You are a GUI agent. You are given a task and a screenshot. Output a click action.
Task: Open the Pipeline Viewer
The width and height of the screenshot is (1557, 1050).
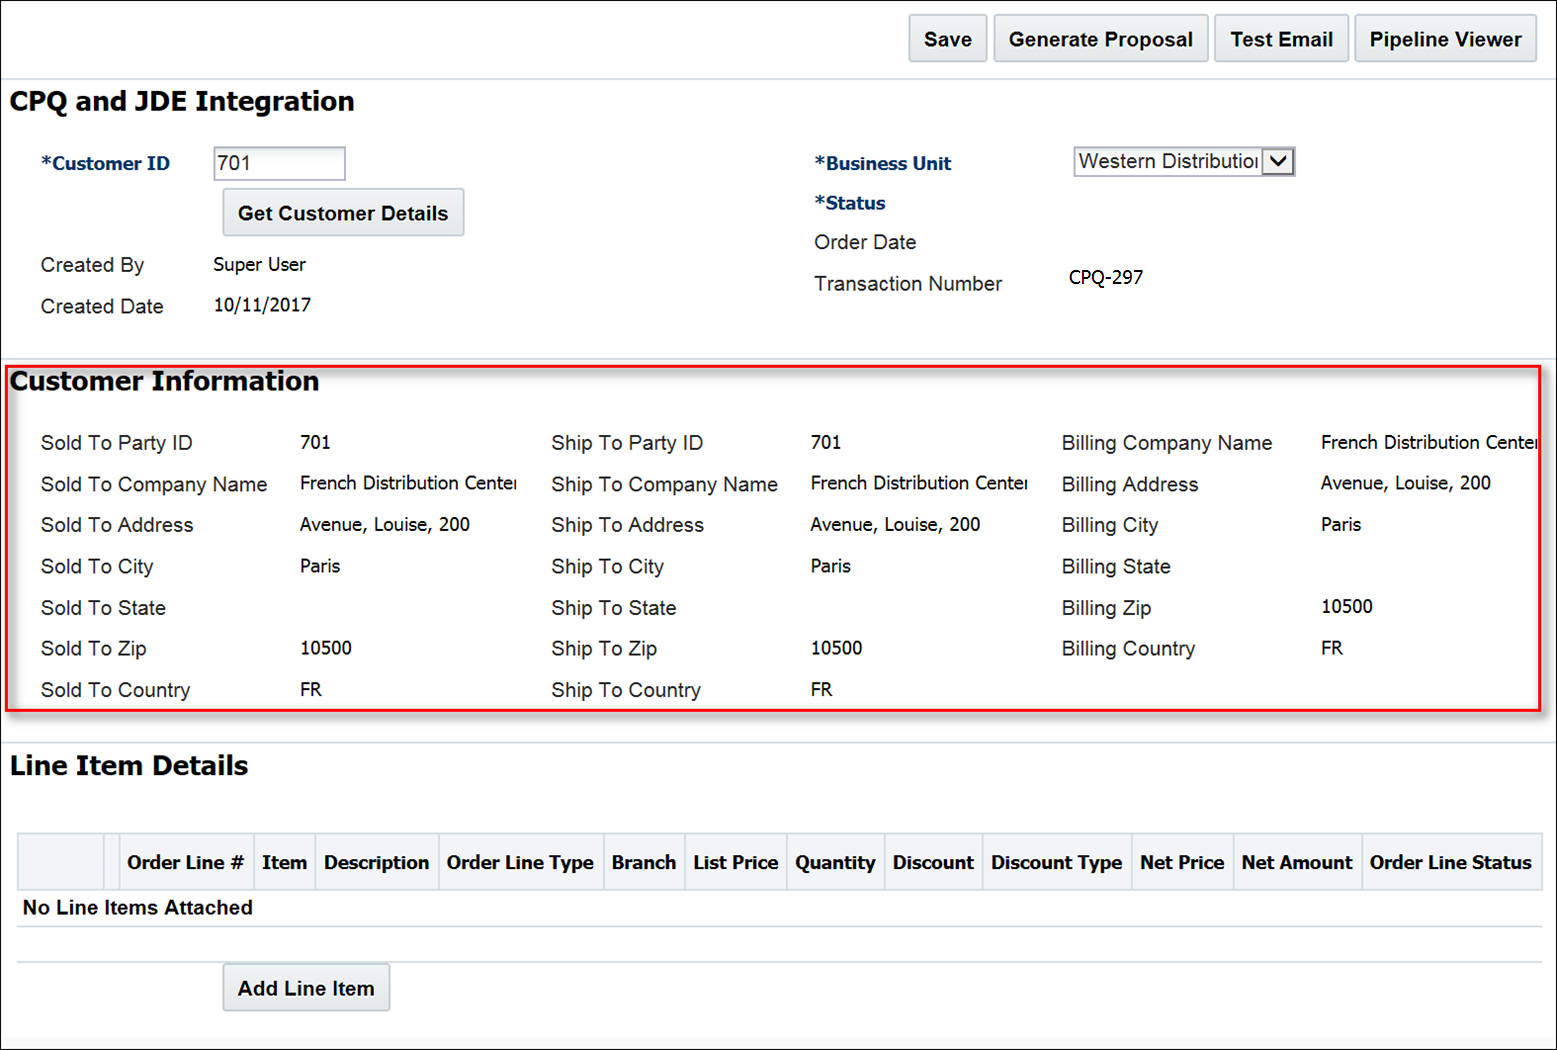click(1445, 38)
